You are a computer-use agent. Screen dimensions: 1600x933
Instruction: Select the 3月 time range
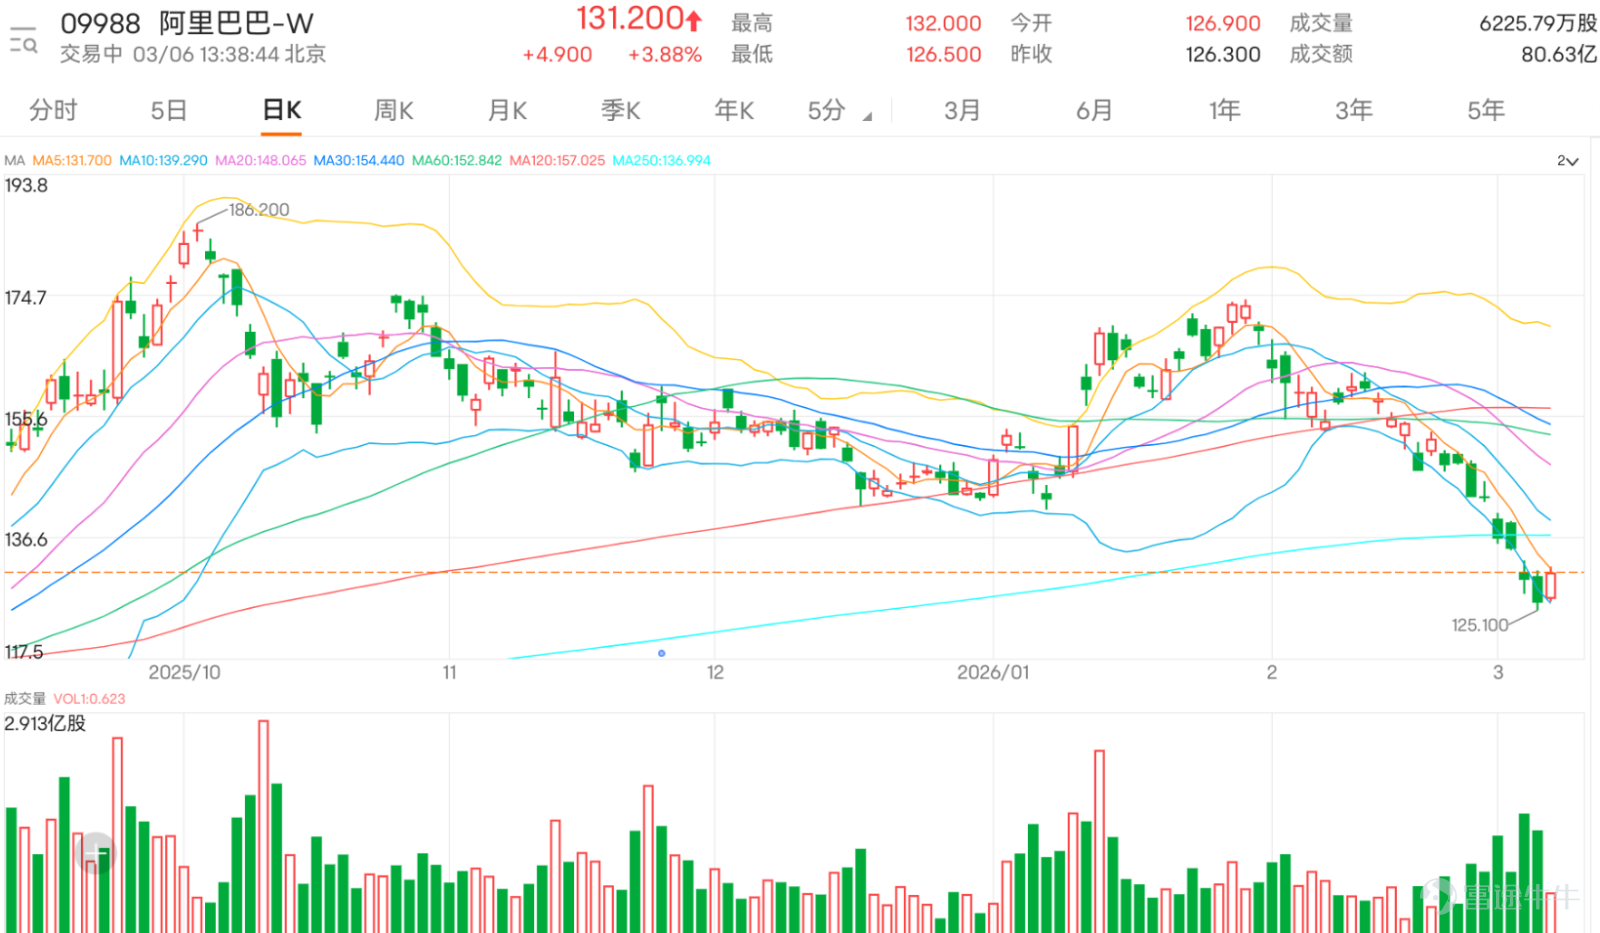coord(962,110)
